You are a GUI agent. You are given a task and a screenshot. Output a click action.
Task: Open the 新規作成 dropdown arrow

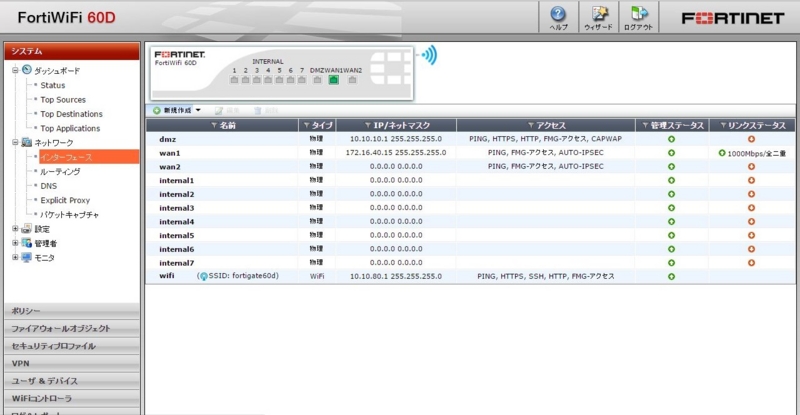tap(198, 110)
